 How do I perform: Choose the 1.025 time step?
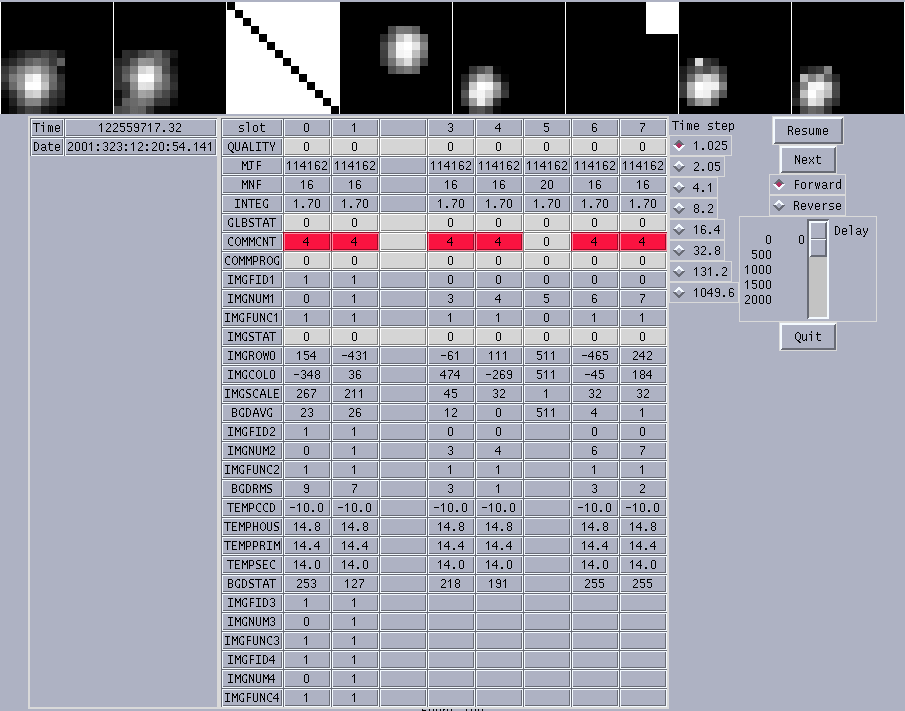pos(701,145)
